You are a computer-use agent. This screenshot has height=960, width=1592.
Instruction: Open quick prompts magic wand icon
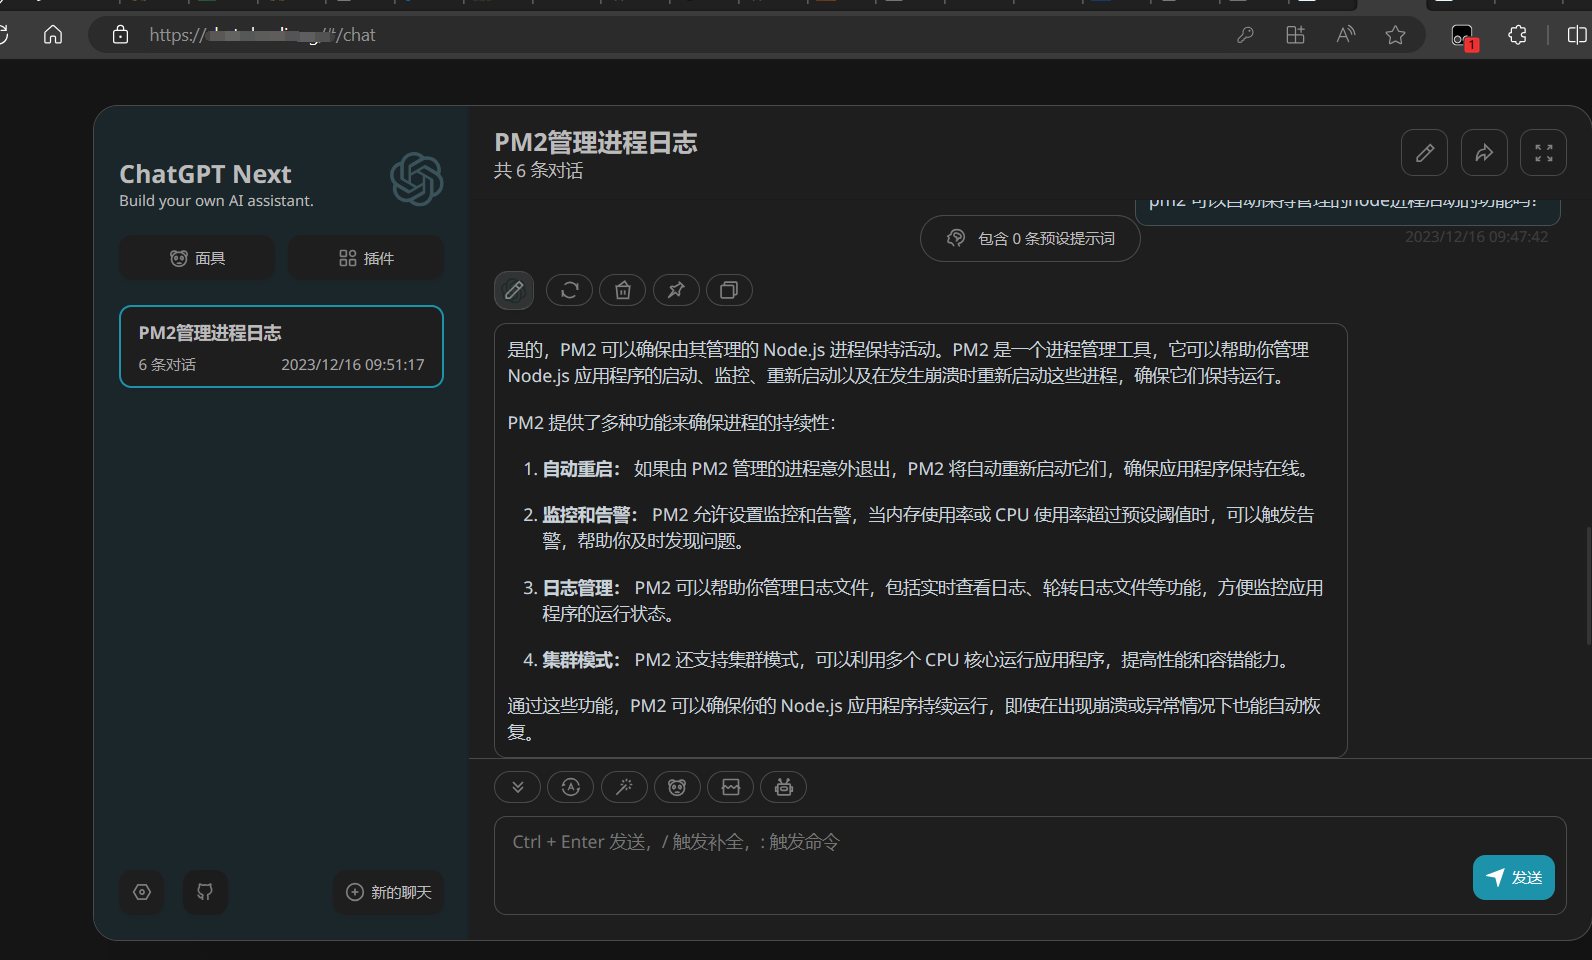[x=624, y=787]
